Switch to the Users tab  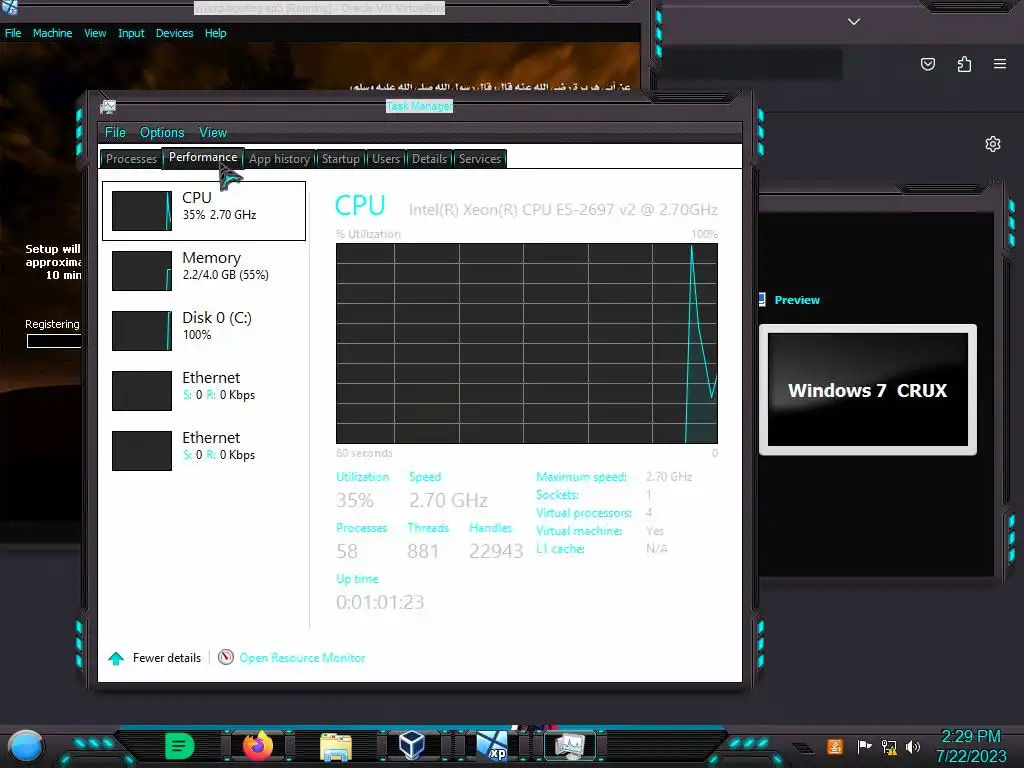click(386, 159)
